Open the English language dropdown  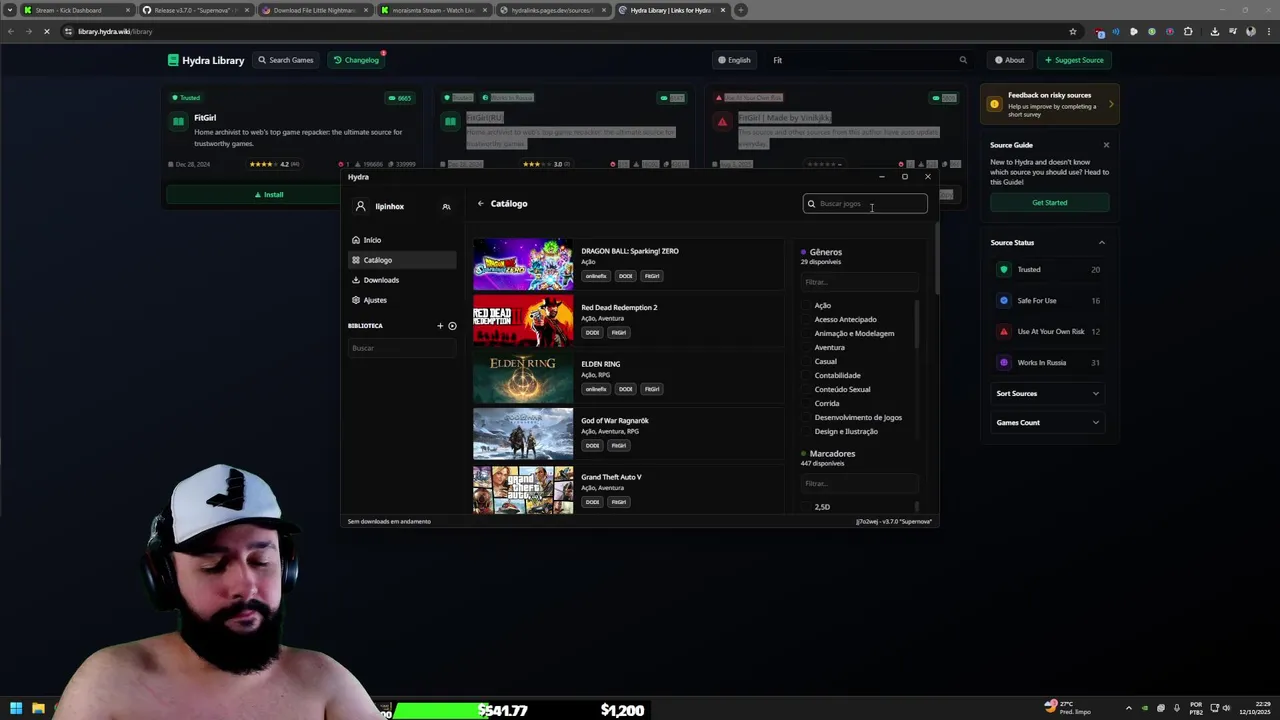pos(734,60)
